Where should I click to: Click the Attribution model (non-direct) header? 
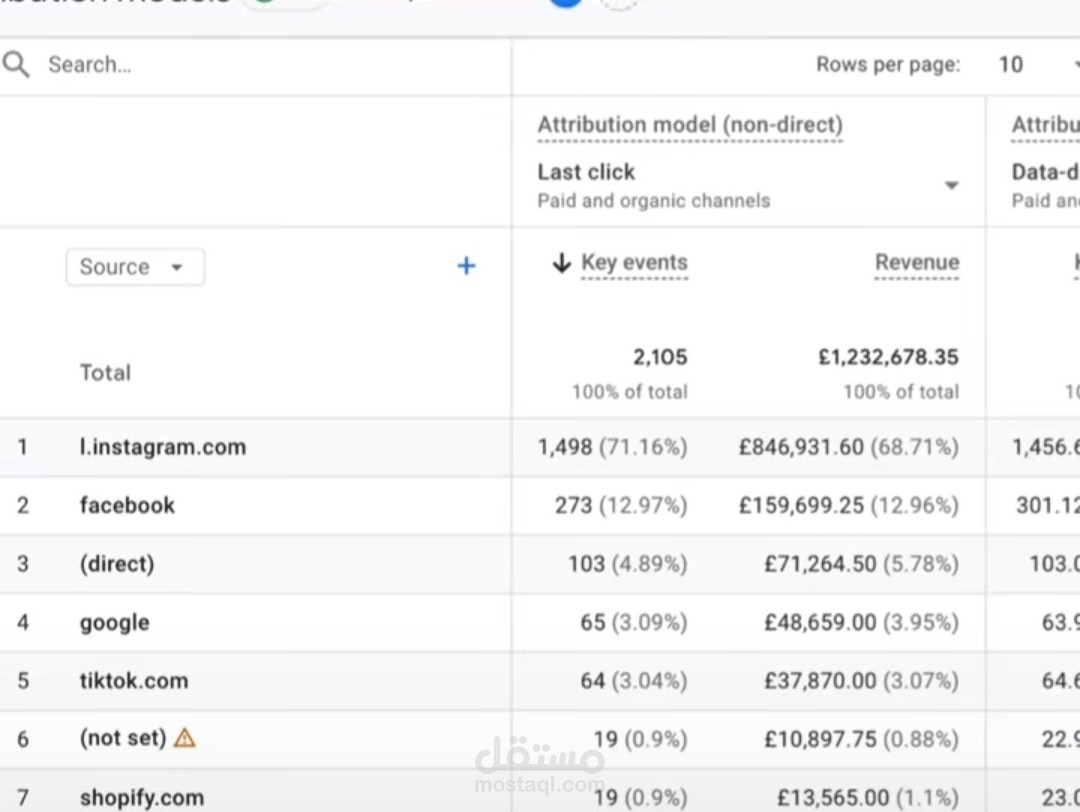click(x=690, y=125)
